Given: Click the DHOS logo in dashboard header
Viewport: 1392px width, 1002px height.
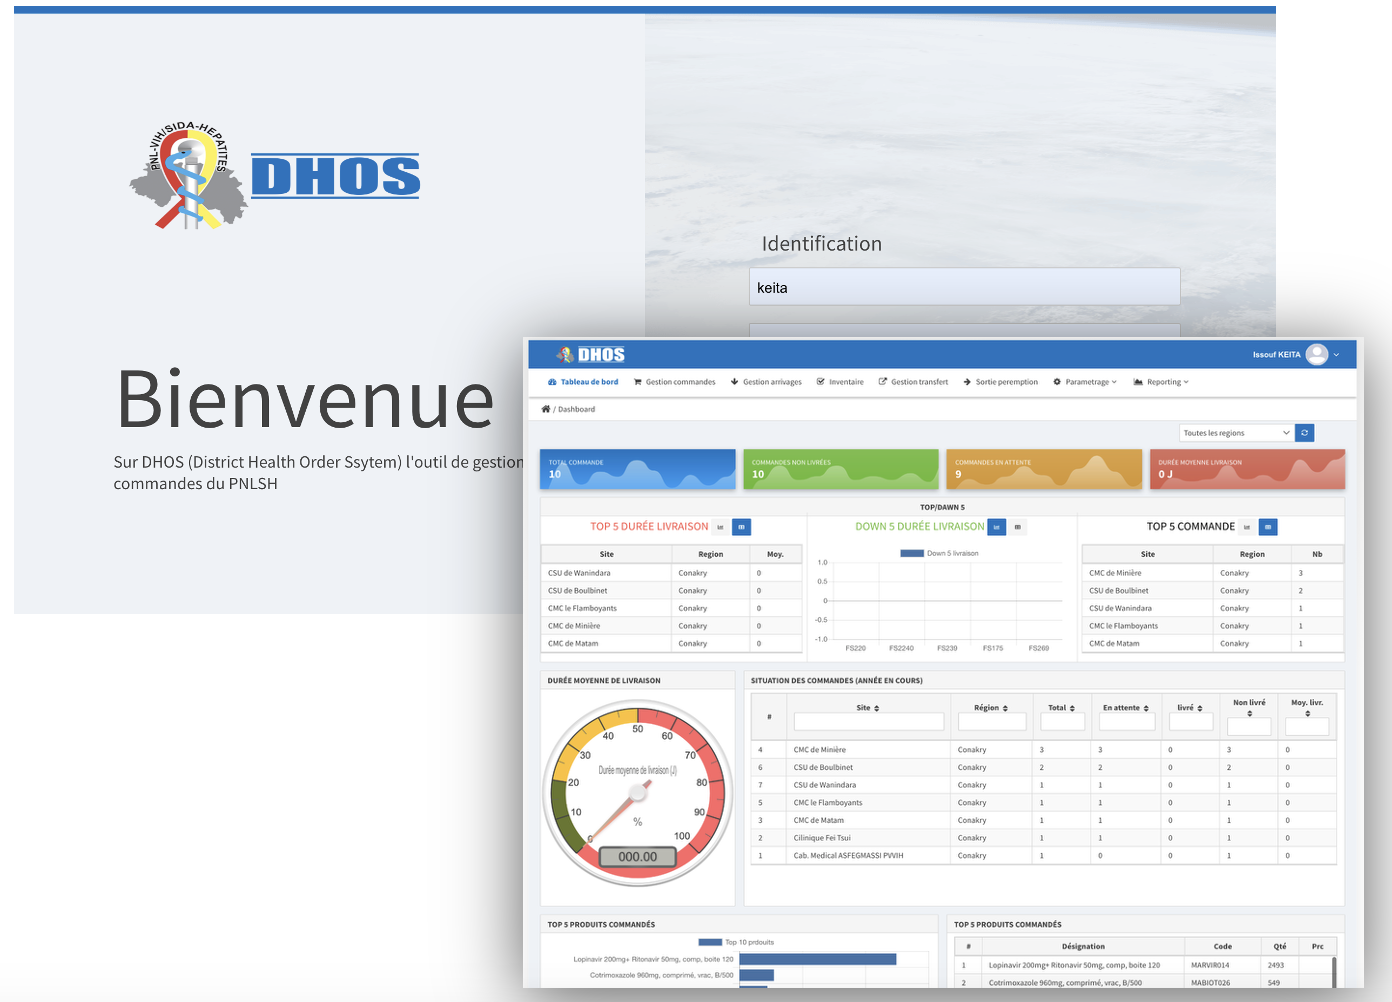Looking at the screenshot, I should (x=591, y=355).
